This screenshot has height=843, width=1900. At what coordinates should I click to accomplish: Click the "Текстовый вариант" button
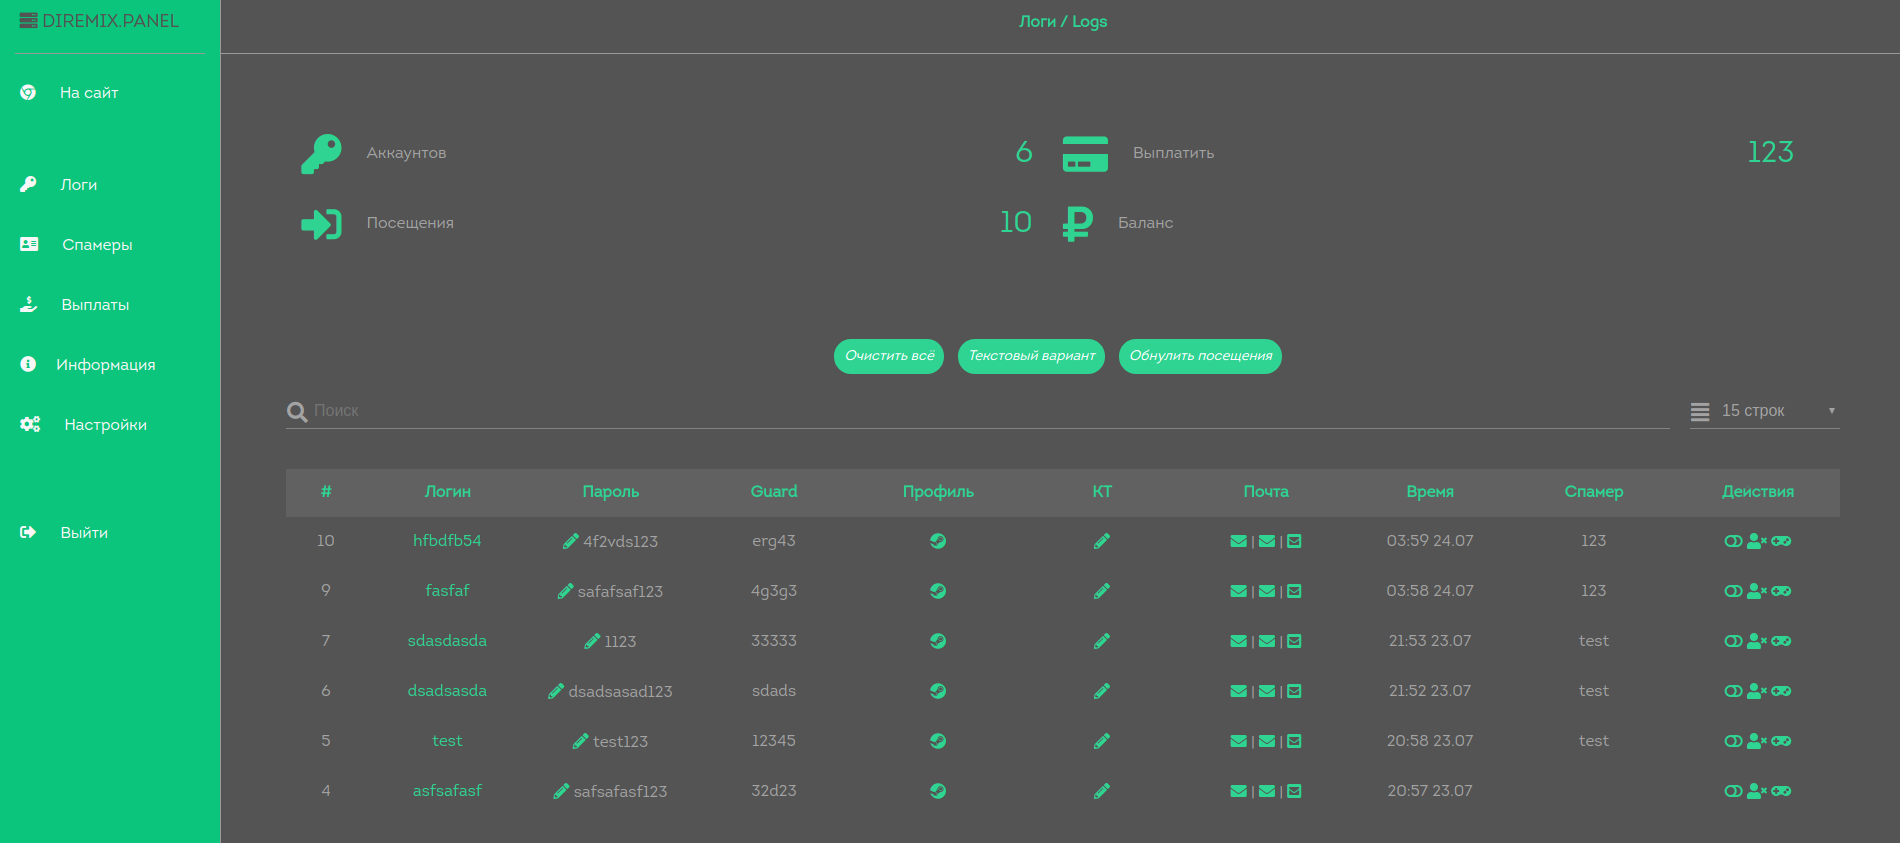coord(1031,356)
